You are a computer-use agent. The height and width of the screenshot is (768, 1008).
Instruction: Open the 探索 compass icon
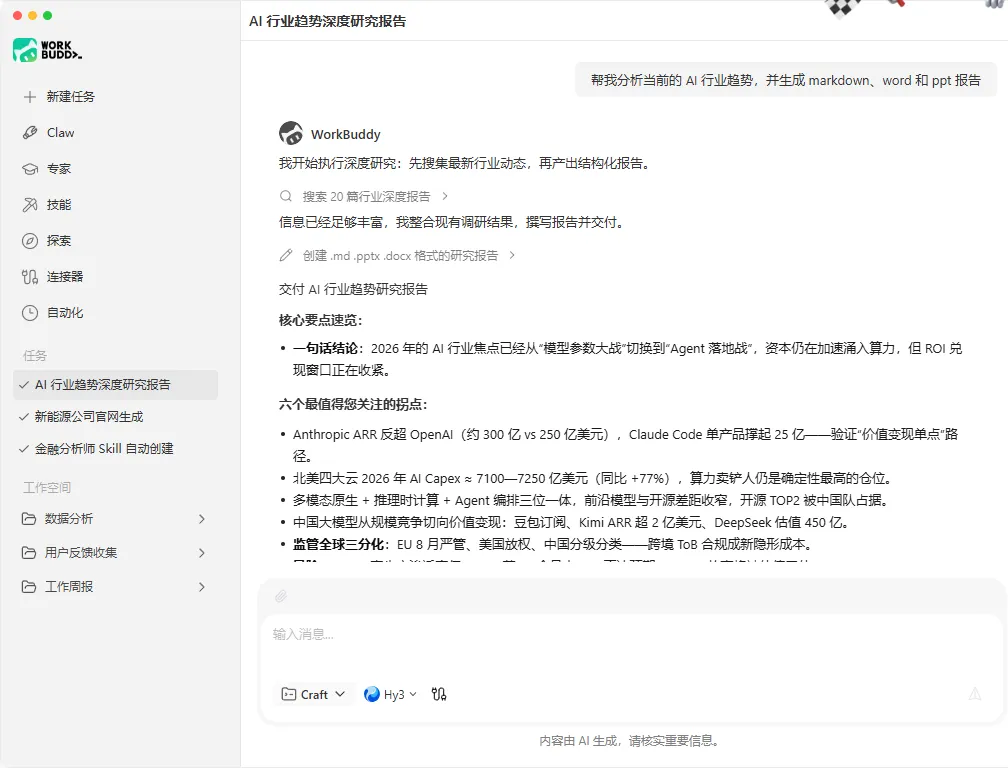coord(30,241)
